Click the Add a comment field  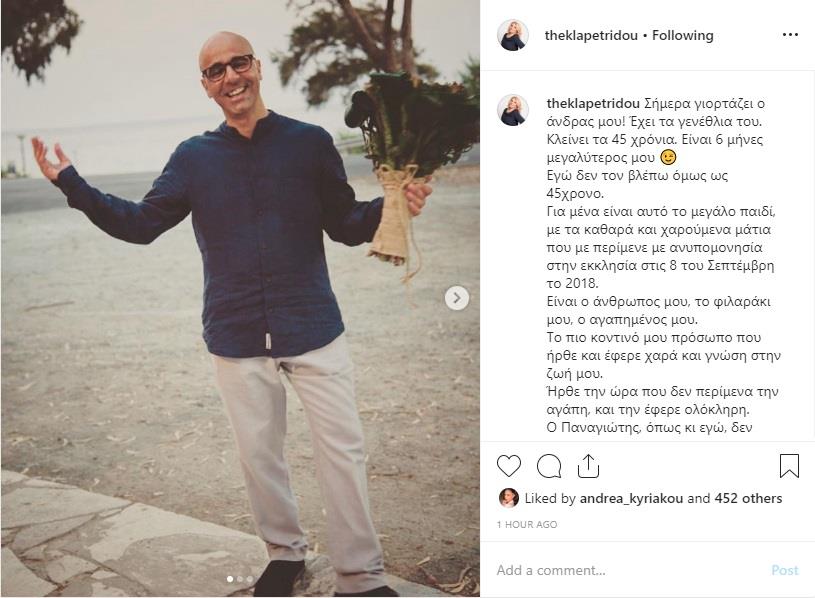(620, 570)
